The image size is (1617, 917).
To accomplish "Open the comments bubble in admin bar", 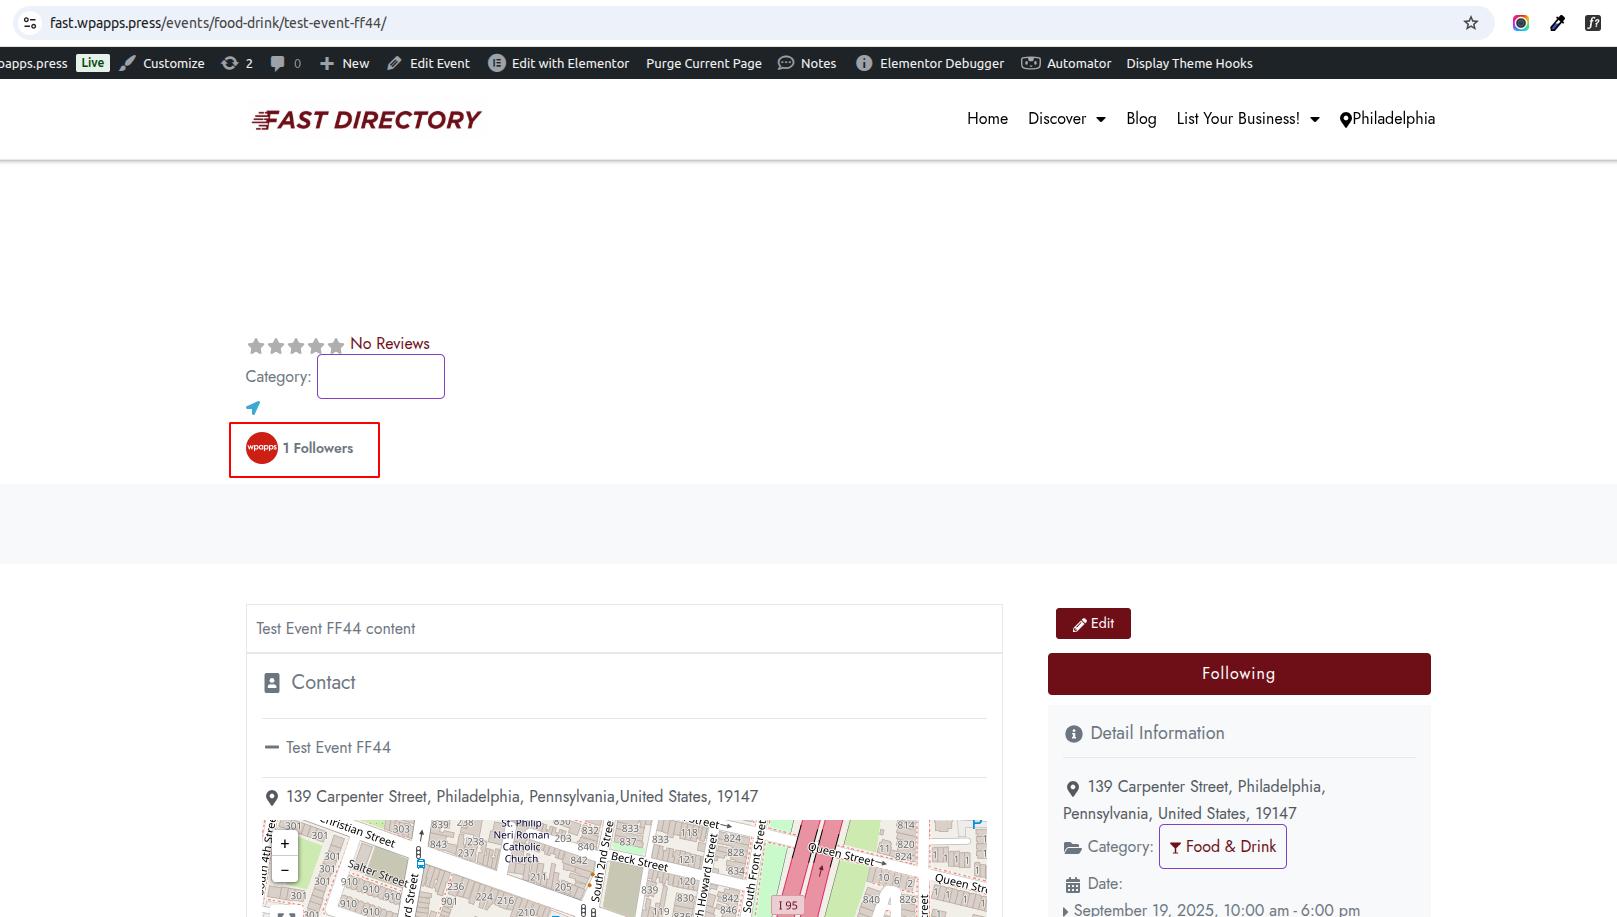I will pyautogui.click(x=284, y=63).
